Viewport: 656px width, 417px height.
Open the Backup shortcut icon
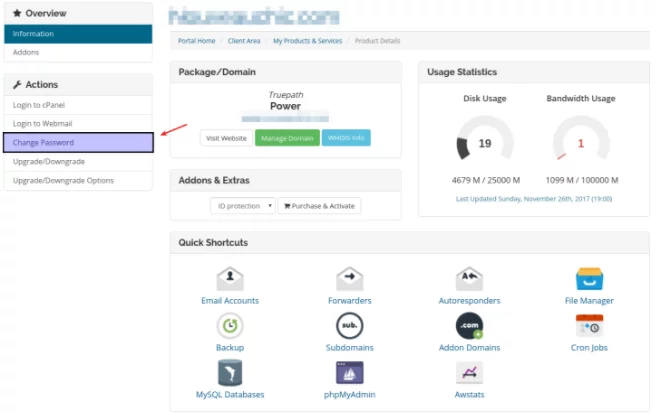[230, 326]
